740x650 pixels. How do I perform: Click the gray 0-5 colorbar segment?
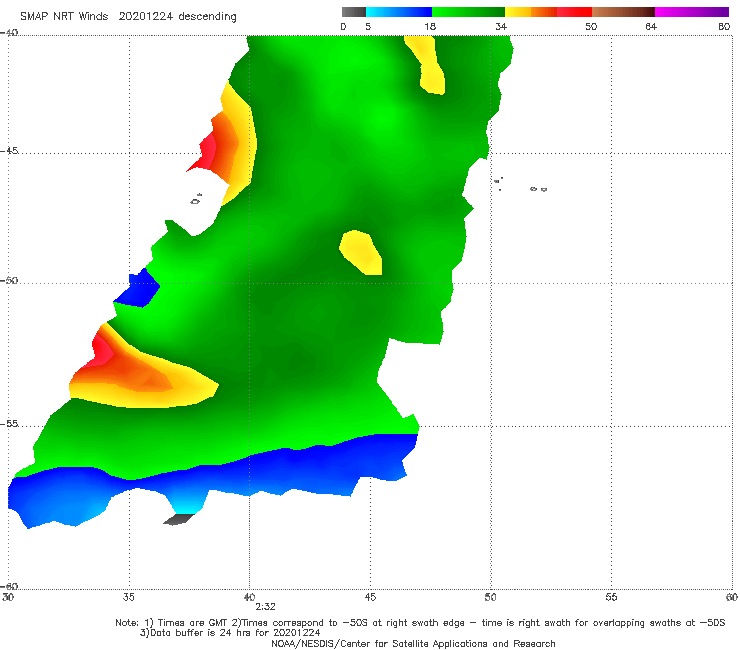click(354, 12)
